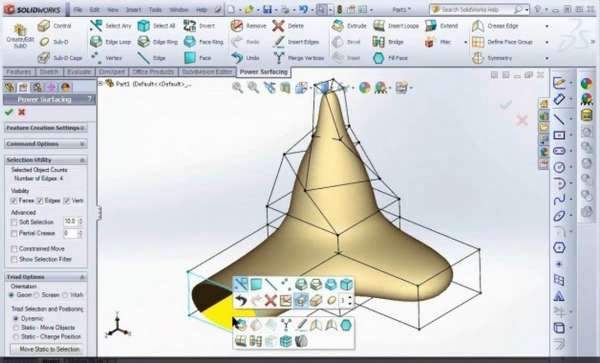Switch to the Evaluate tab
Screen dimensions: 600x363
point(79,72)
